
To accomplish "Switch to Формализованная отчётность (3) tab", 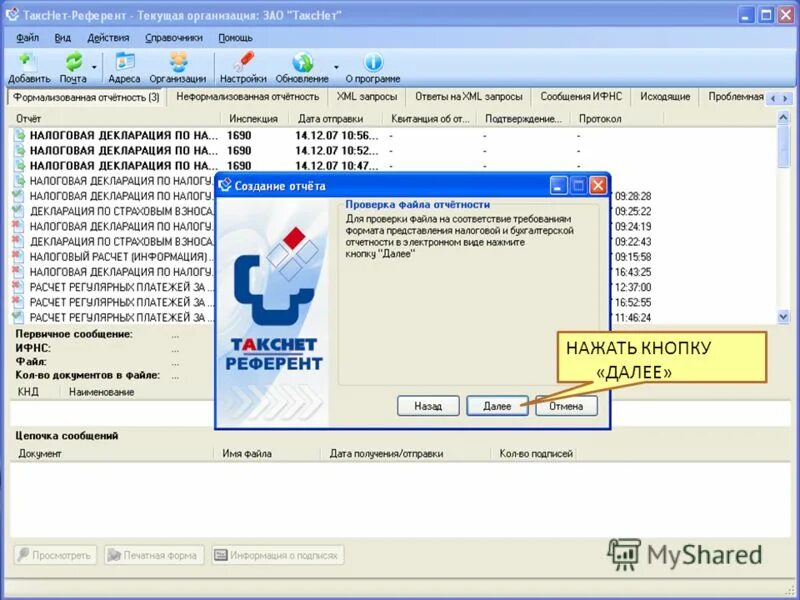I will coord(86,97).
